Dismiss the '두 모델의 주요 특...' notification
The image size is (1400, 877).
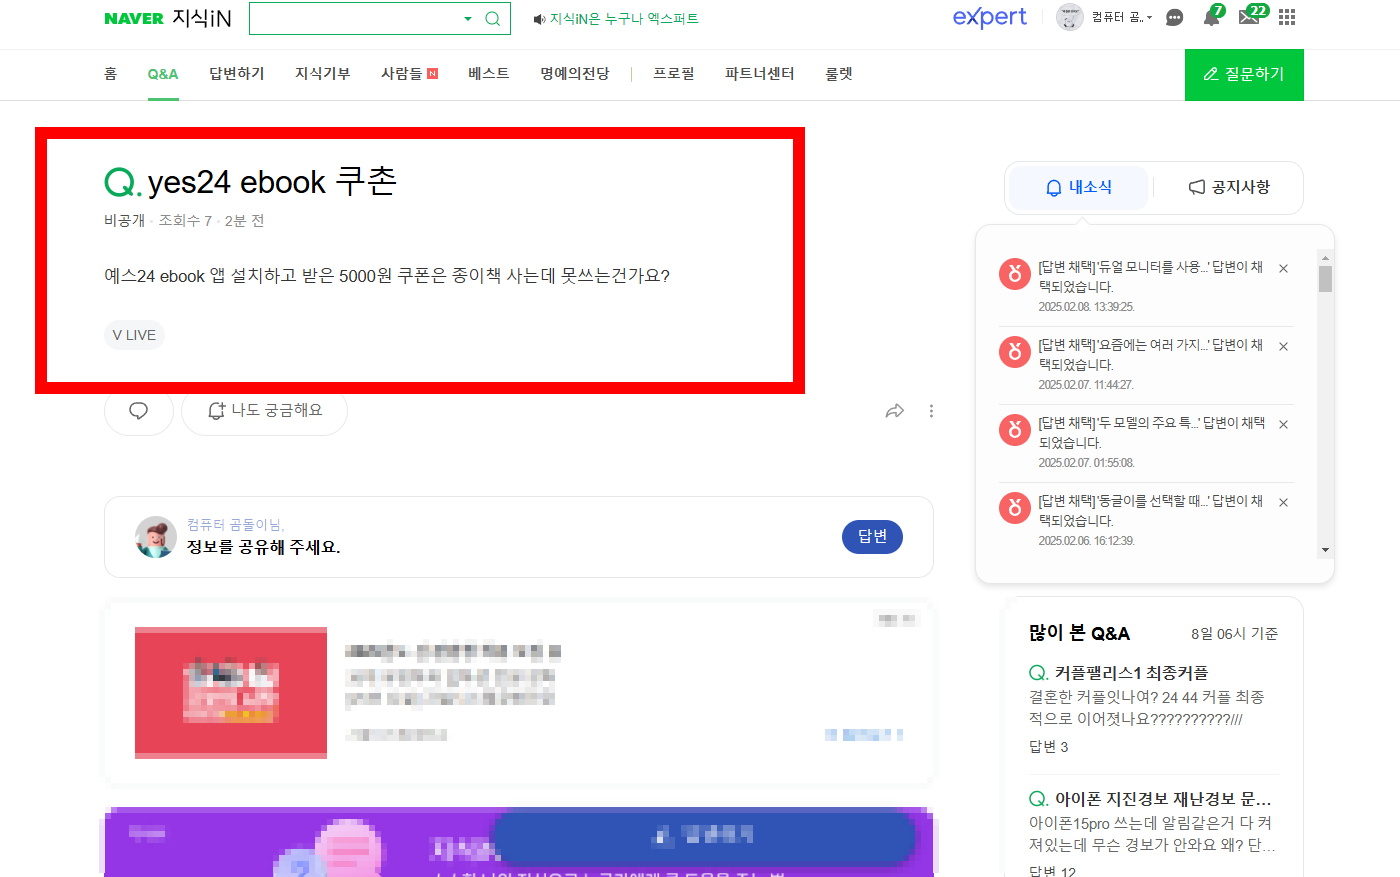1283,425
